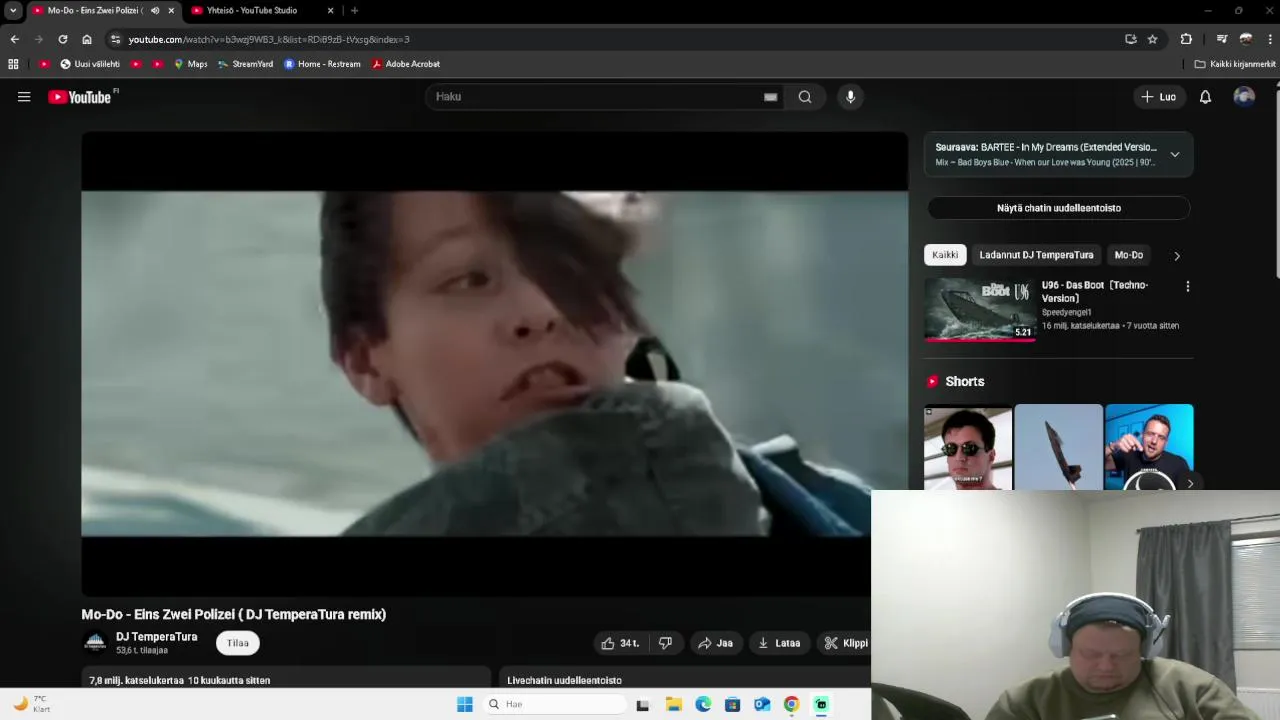
Task: Open 'Home - Restream' bookmark
Action: click(322, 64)
